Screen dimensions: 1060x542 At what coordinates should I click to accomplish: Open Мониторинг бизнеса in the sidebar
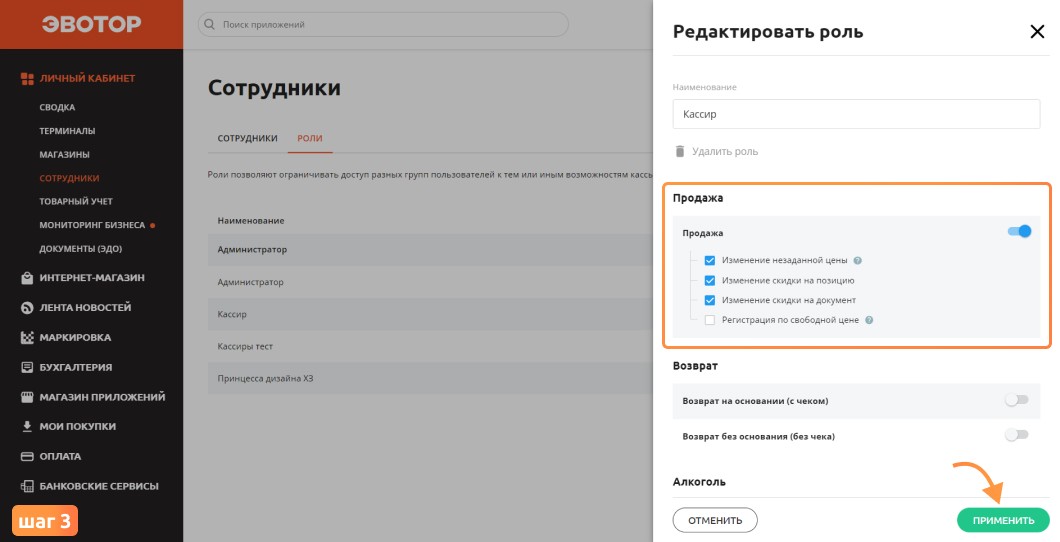pyautogui.click(x=92, y=225)
